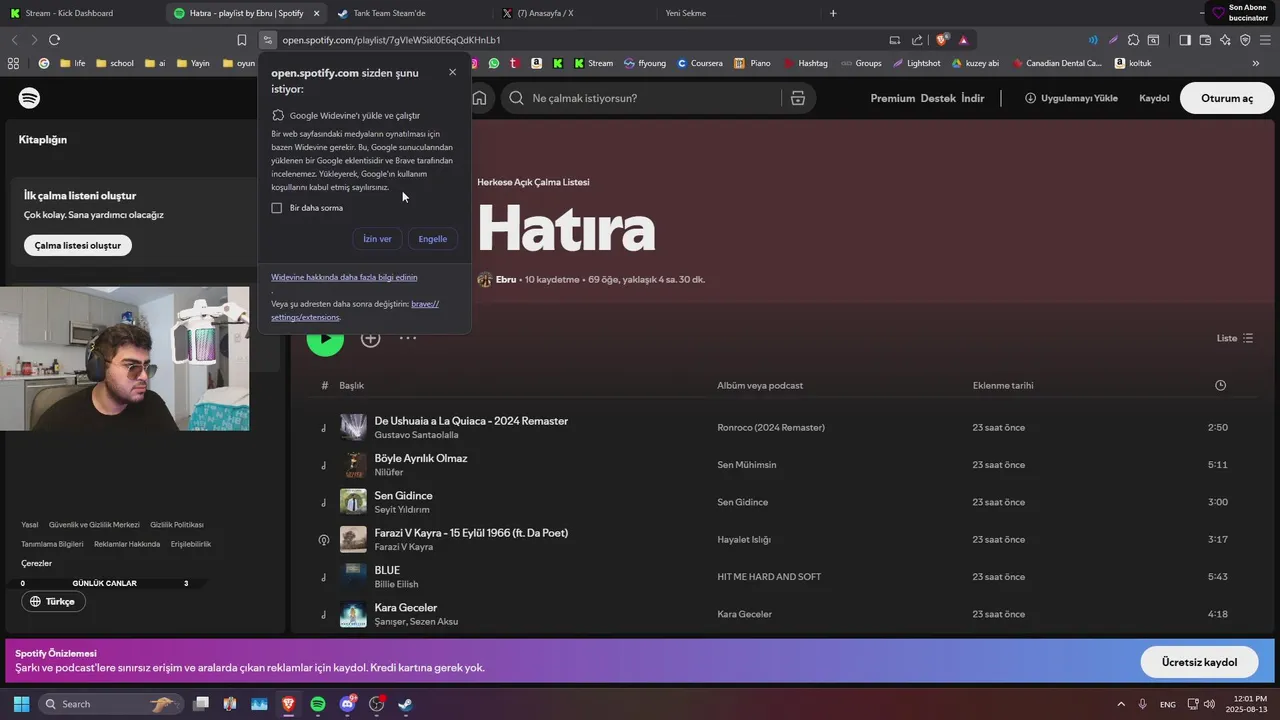Click Ücretsiz kaydol button

[1199, 662]
